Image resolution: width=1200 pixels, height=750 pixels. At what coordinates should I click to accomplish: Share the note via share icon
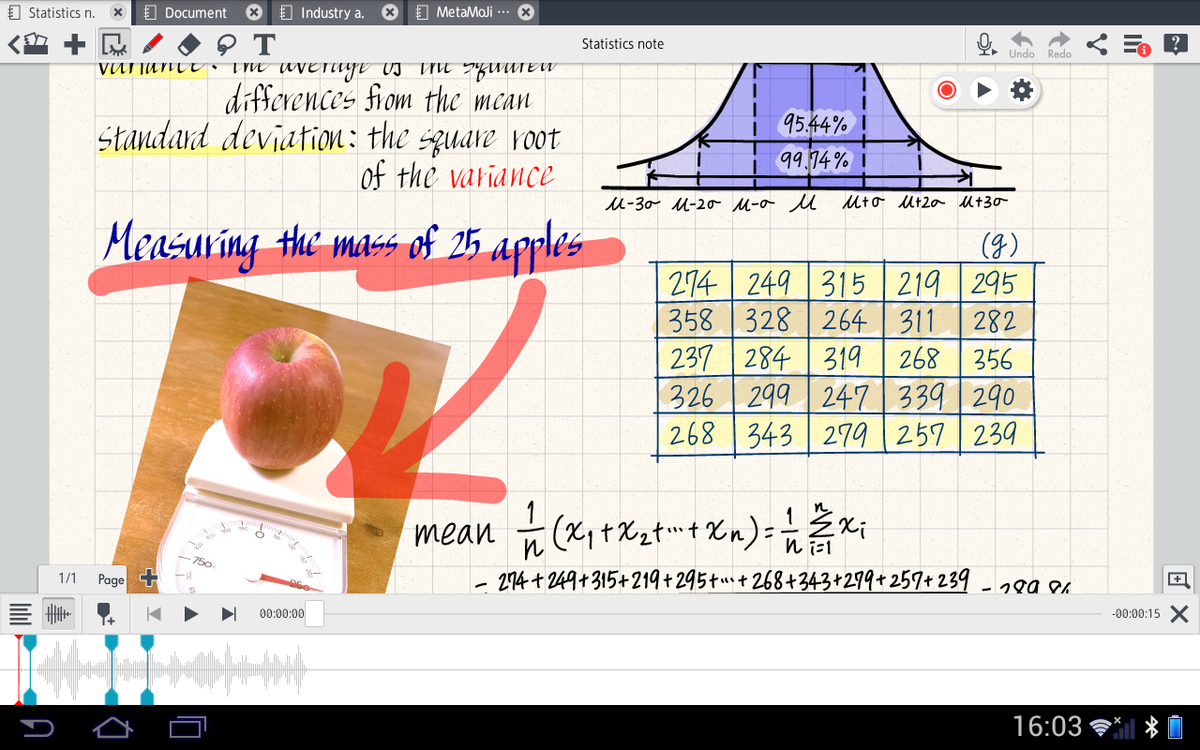point(1097,44)
